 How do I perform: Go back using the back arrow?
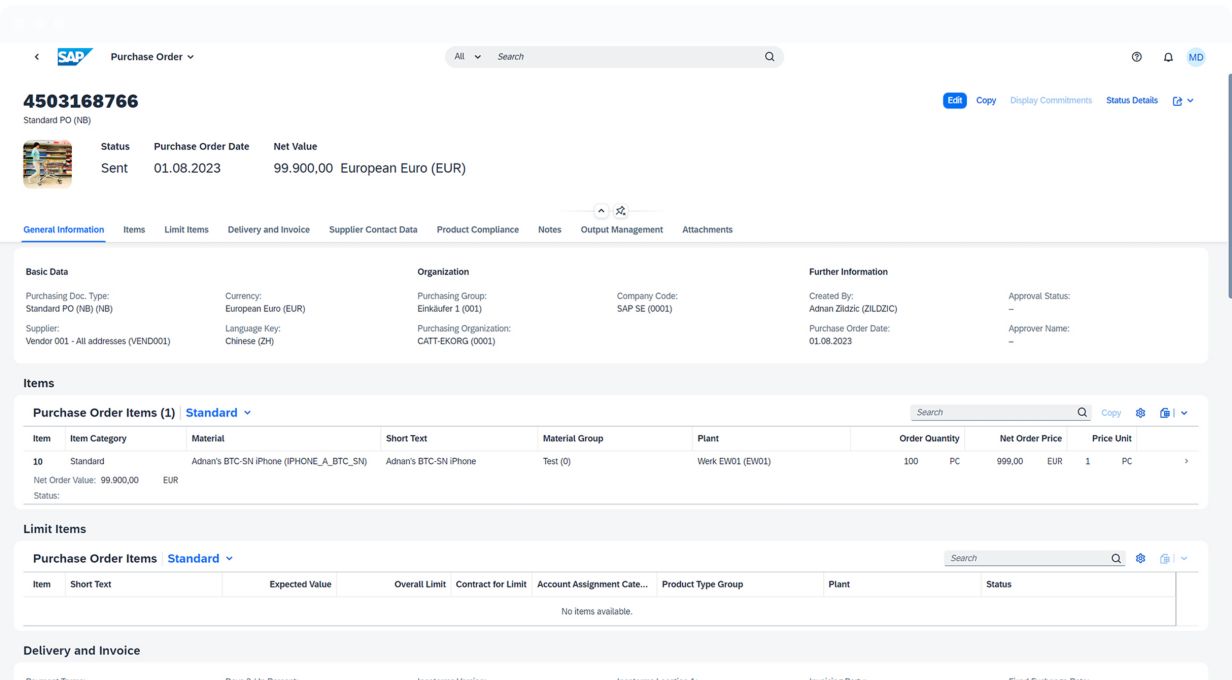click(37, 57)
